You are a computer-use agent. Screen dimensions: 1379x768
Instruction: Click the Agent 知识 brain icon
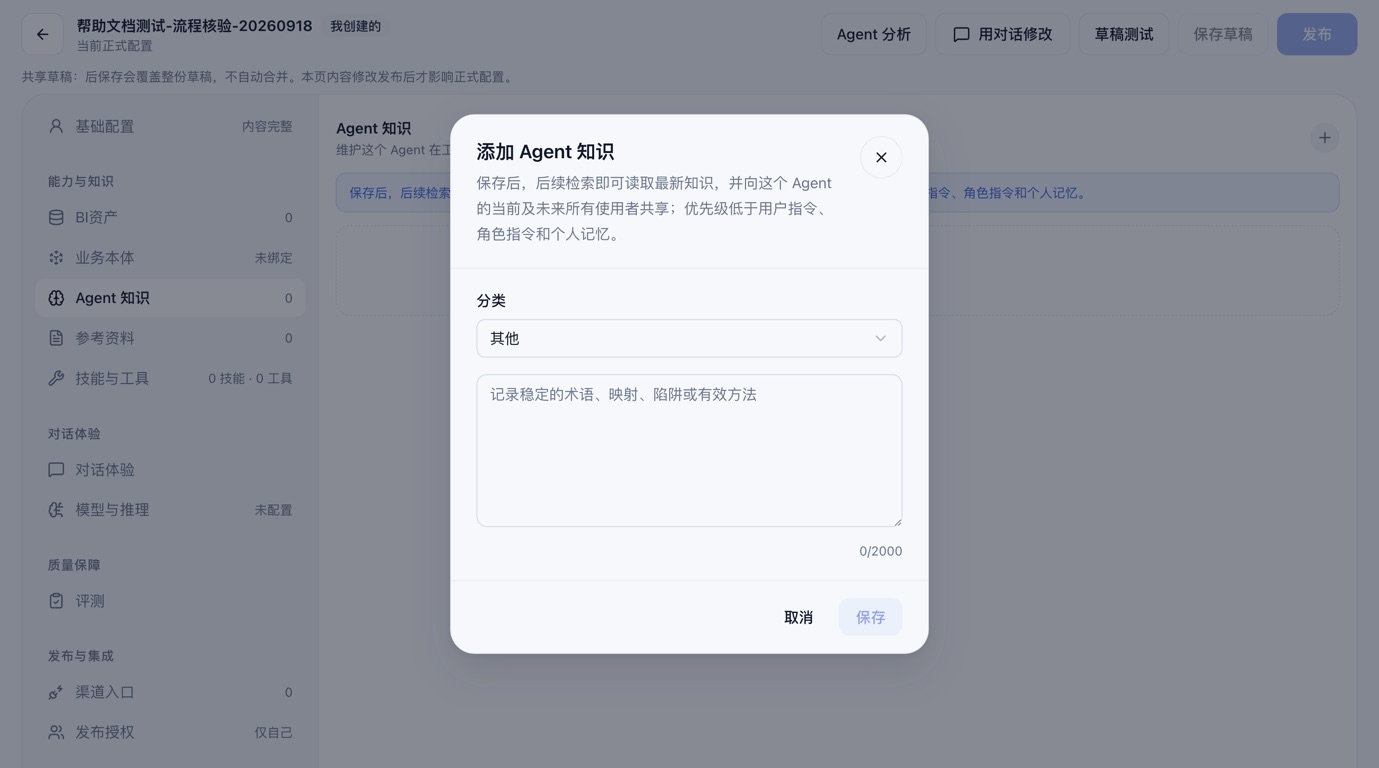pyautogui.click(x=56, y=298)
